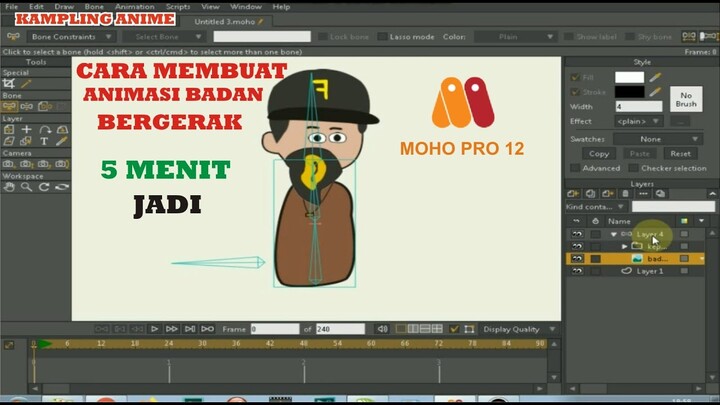720x405 pixels.
Task: Click the Delete Layer trash icon
Action: pyautogui.click(x=625, y=194)
